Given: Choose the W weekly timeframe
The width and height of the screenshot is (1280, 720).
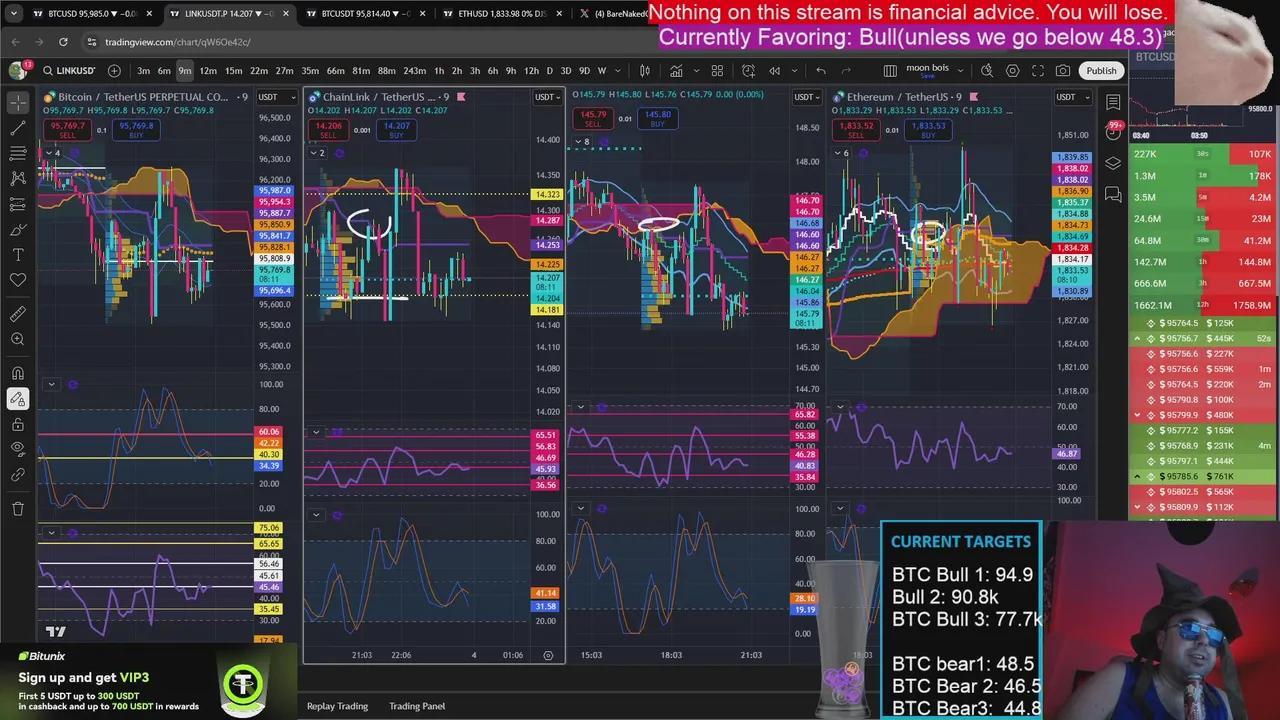Looking at the screenshot, I should pyautogui.click(x=602, y=71).
